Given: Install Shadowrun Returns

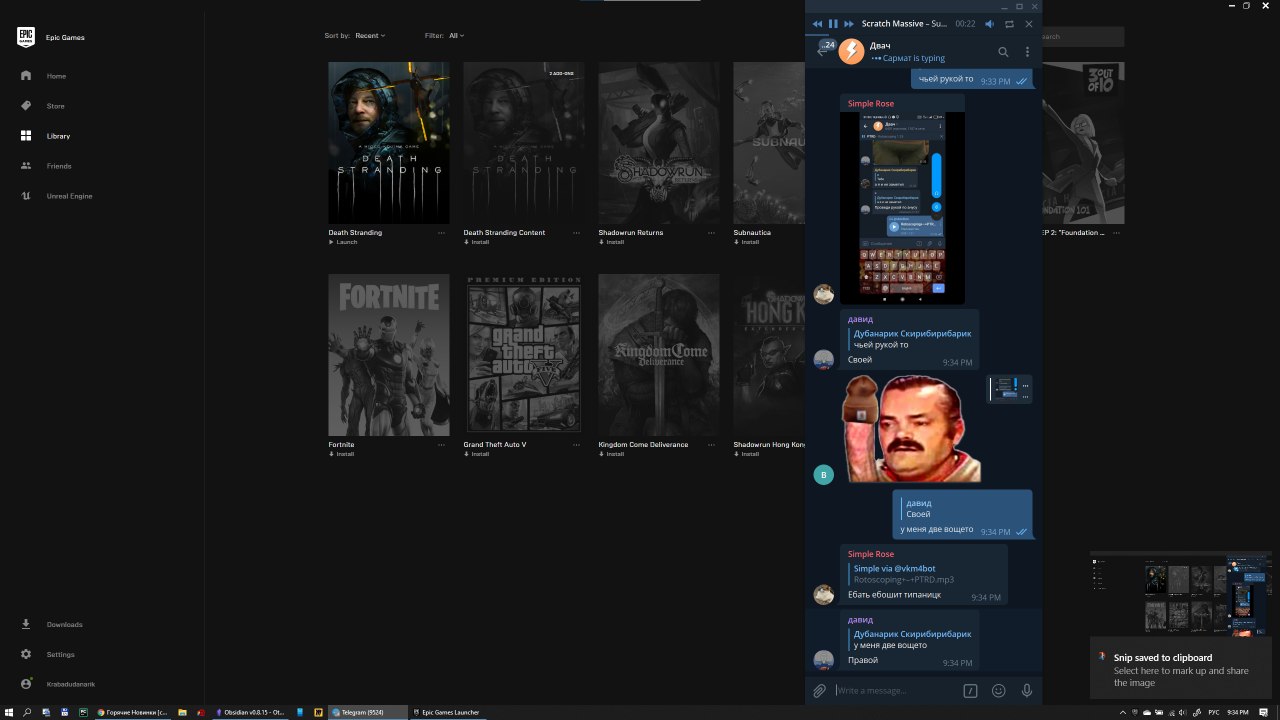Looking at the screenshot, I should coord(611,242).
